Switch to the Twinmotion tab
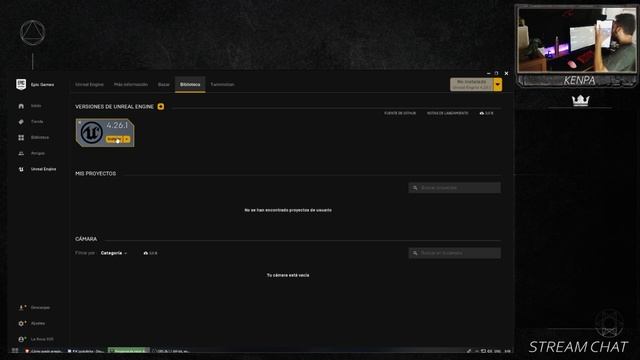 [222, 84]
